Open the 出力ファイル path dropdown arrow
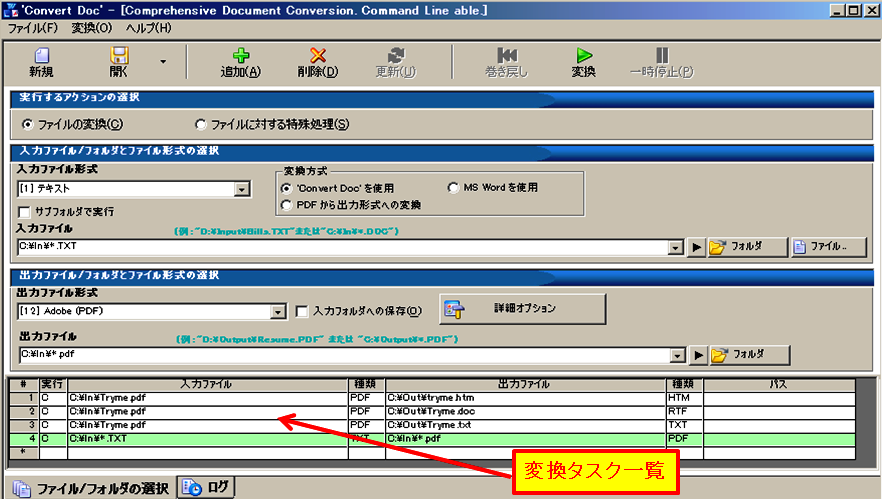 (678, 355)
